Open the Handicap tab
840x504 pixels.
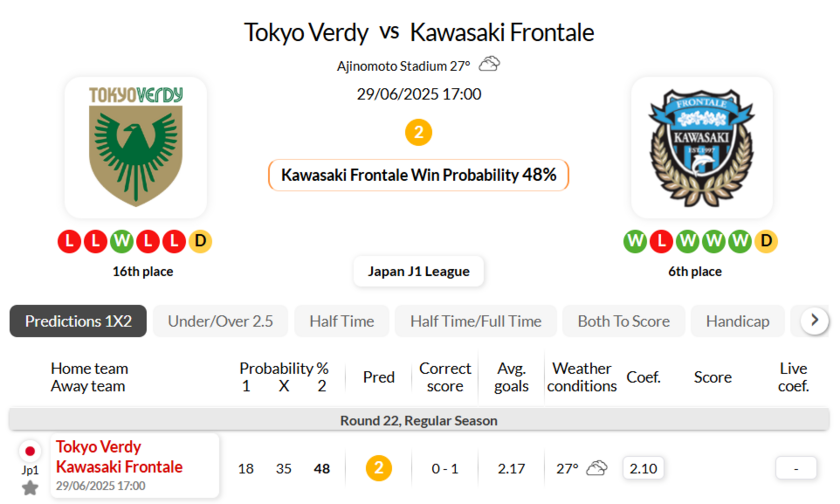tap(737, 321)
